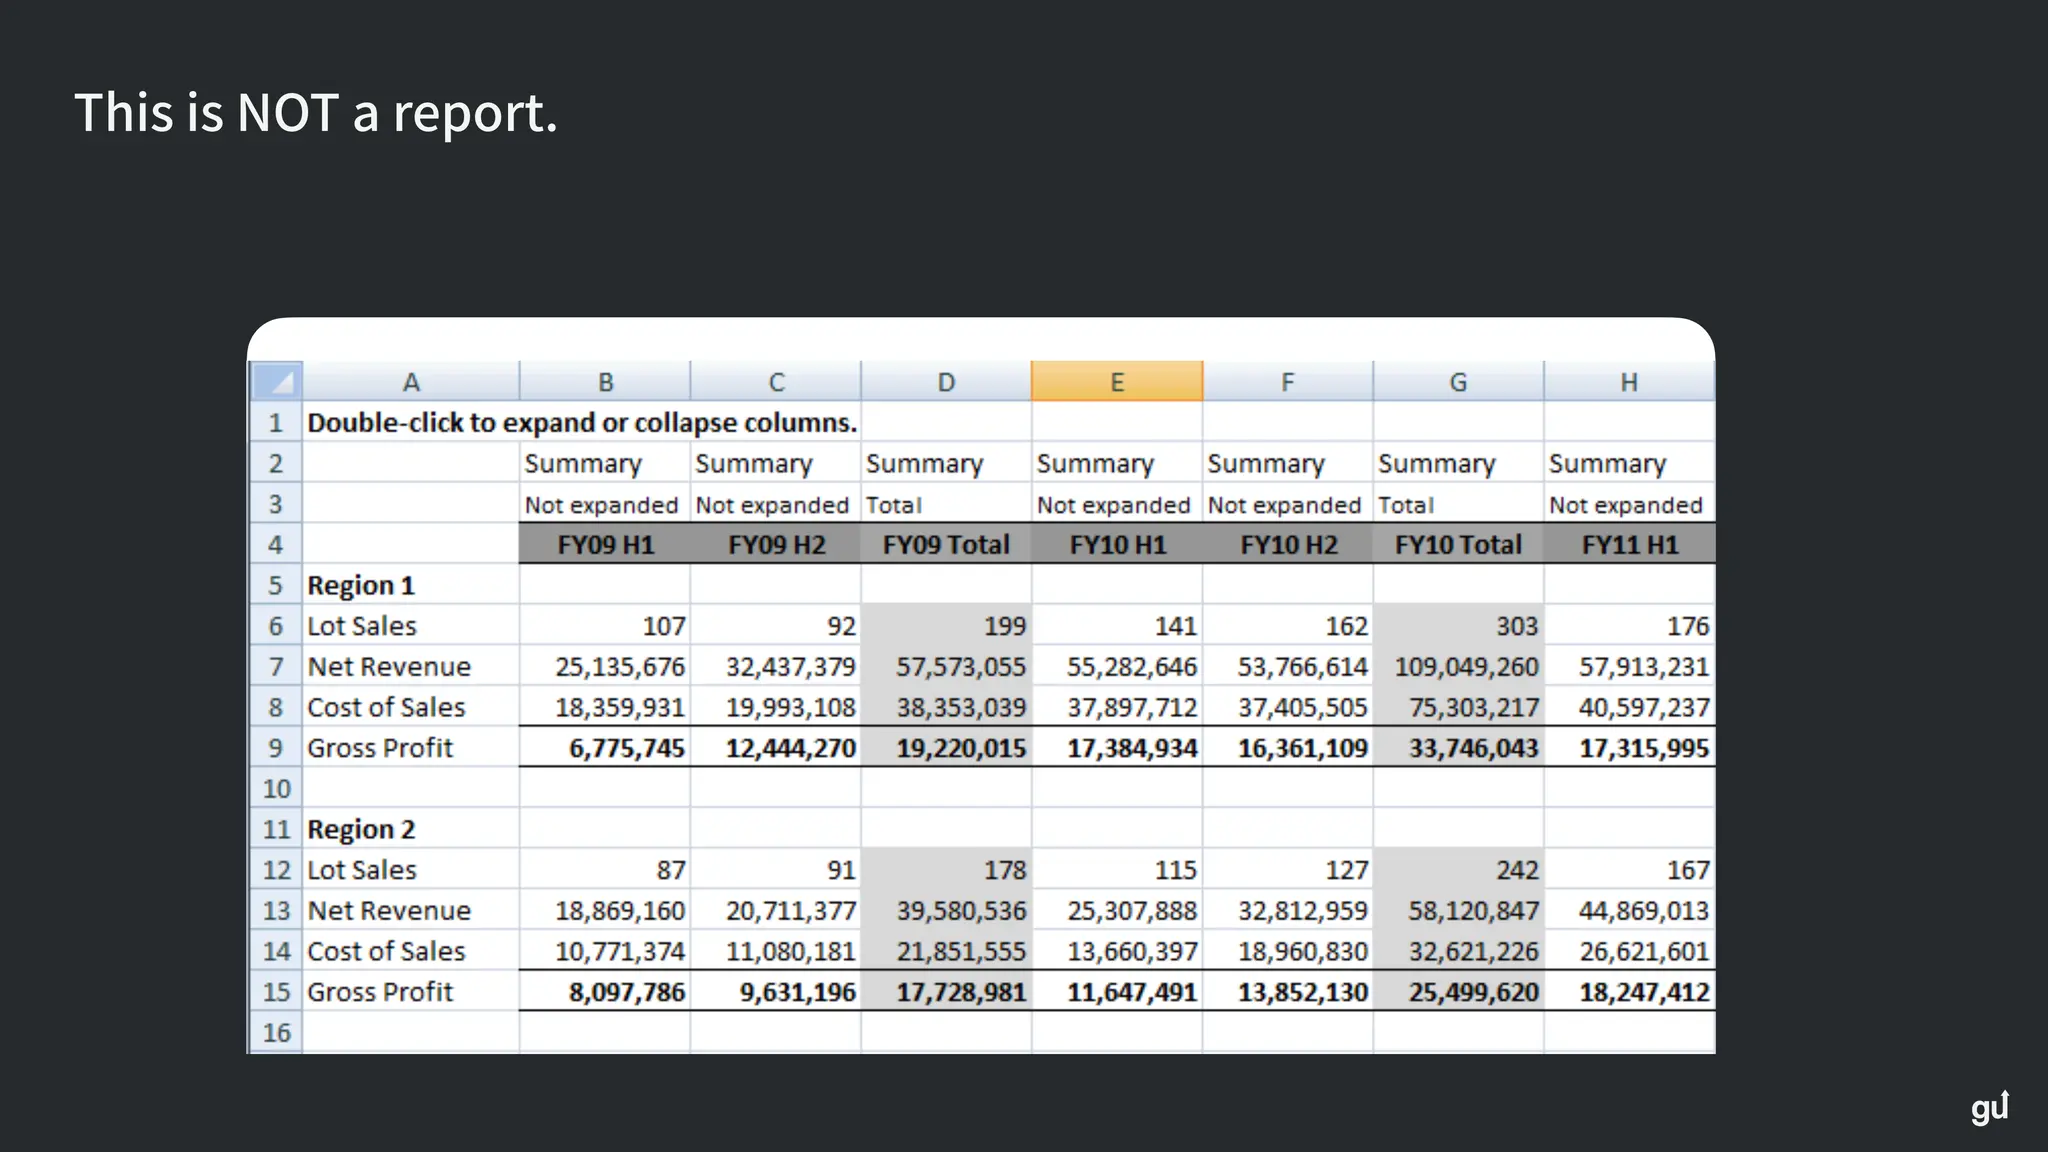The image size is (2048, 1152).
Task: Click cell with value 18,869,160
Action: [605, 910]
